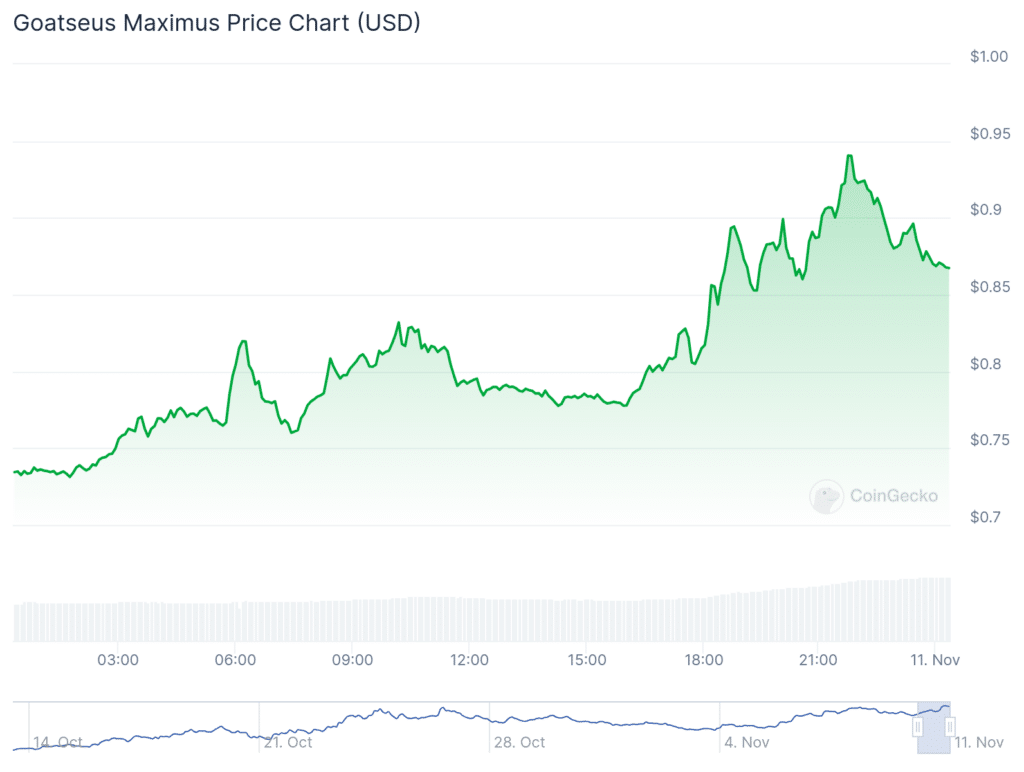Click the 12:00 time axis label
The image size is (1024, 772).
pyautogui.click(x=469, y=660)
